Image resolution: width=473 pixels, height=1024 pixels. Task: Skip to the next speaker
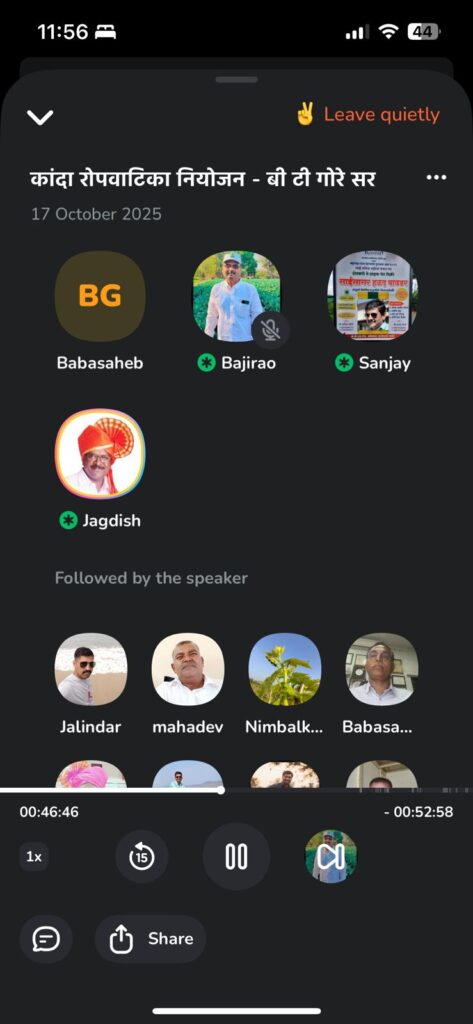click(x=331, y=857)
